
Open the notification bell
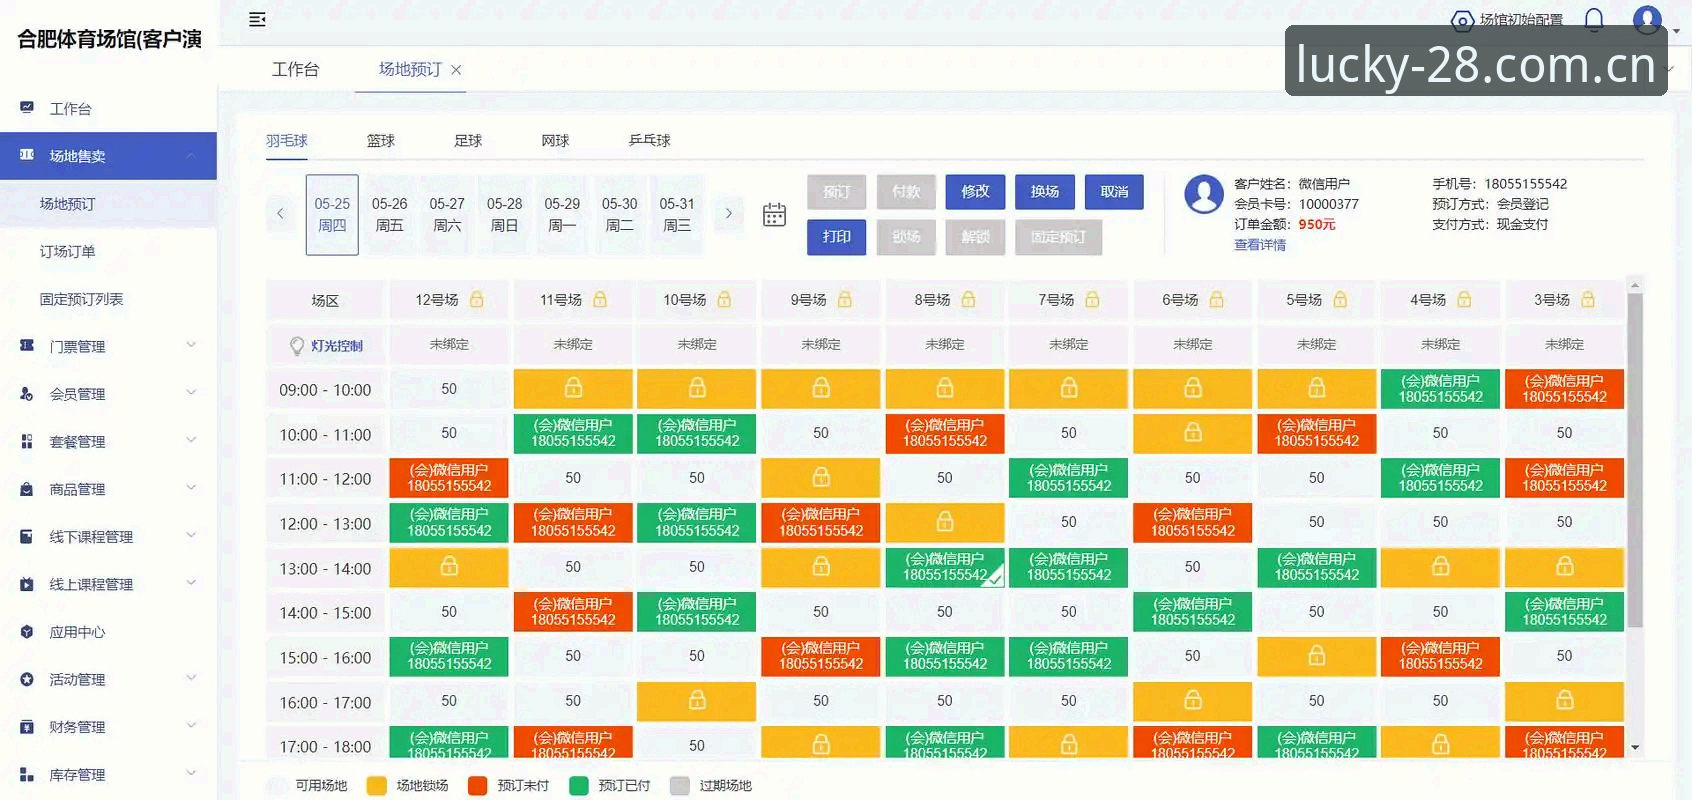[1594, 19]
